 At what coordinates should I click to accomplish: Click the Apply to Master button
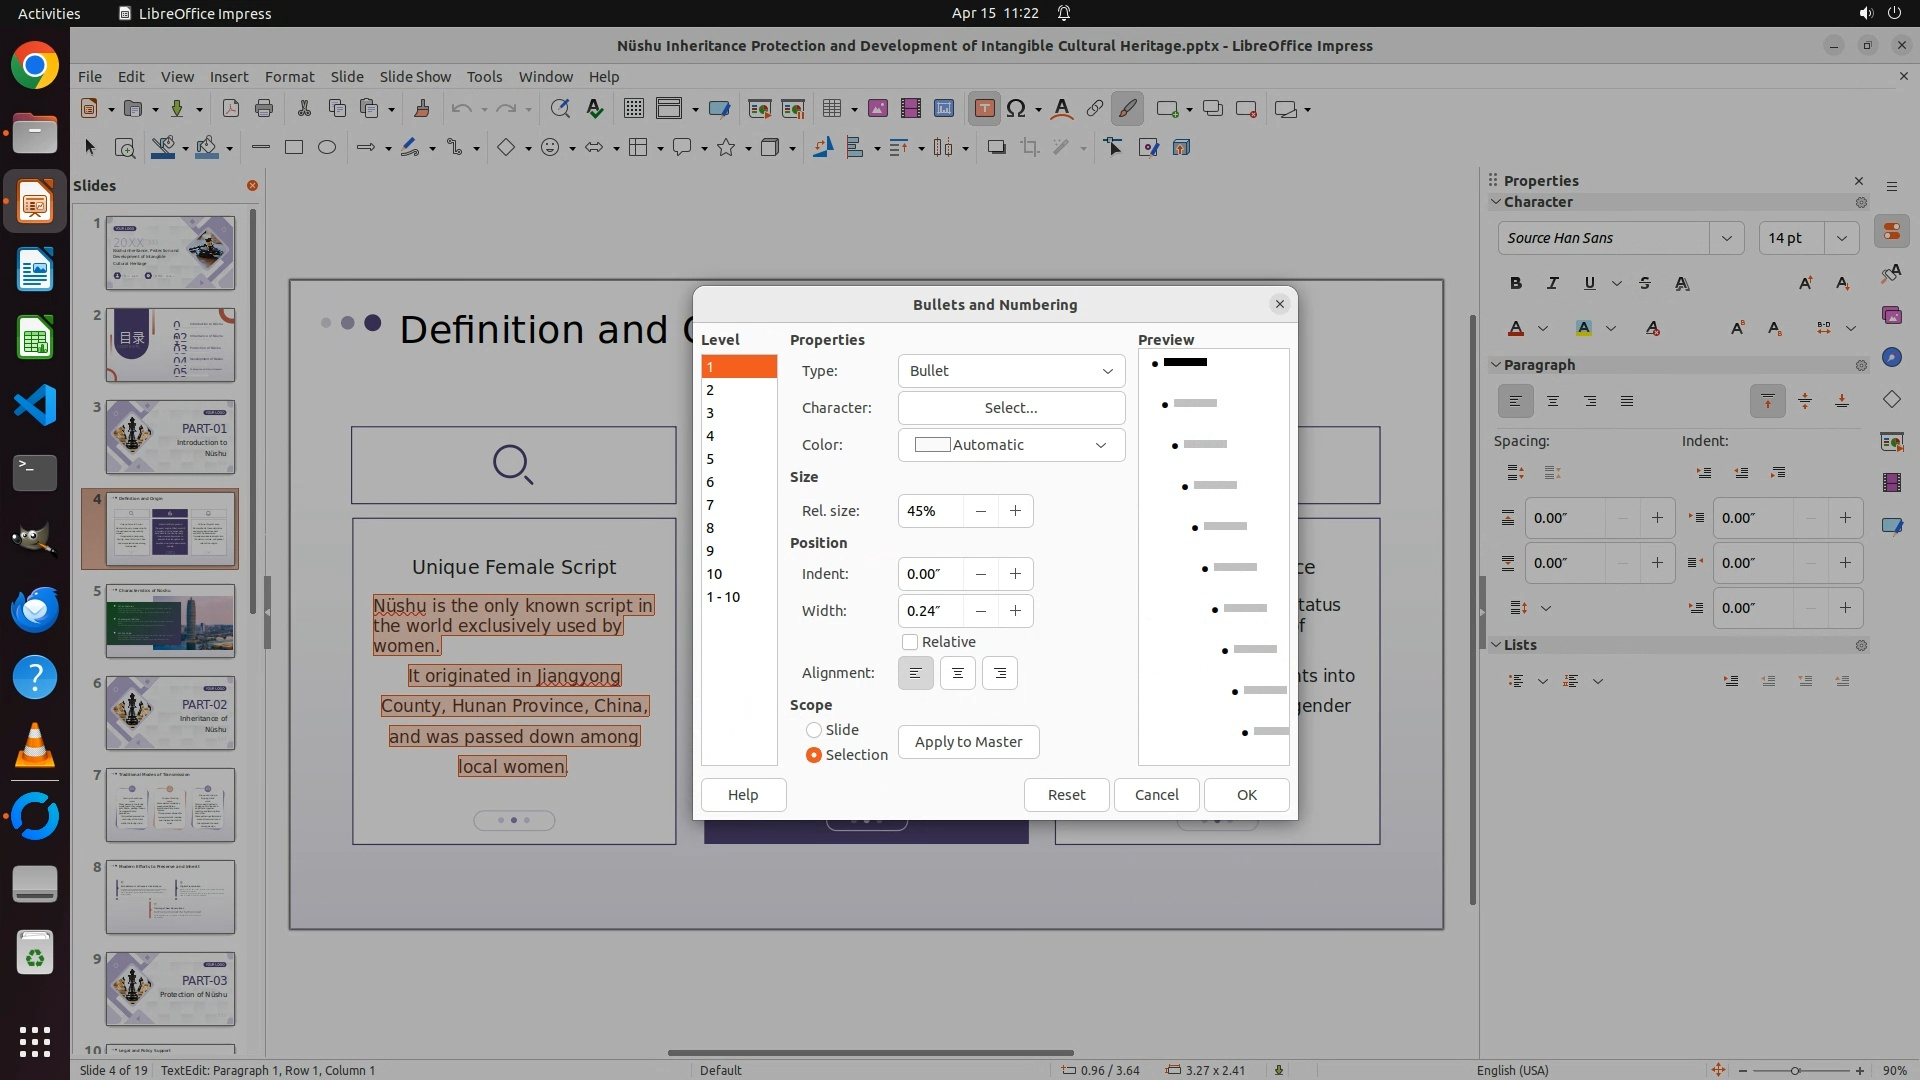(x=968, y=742)
